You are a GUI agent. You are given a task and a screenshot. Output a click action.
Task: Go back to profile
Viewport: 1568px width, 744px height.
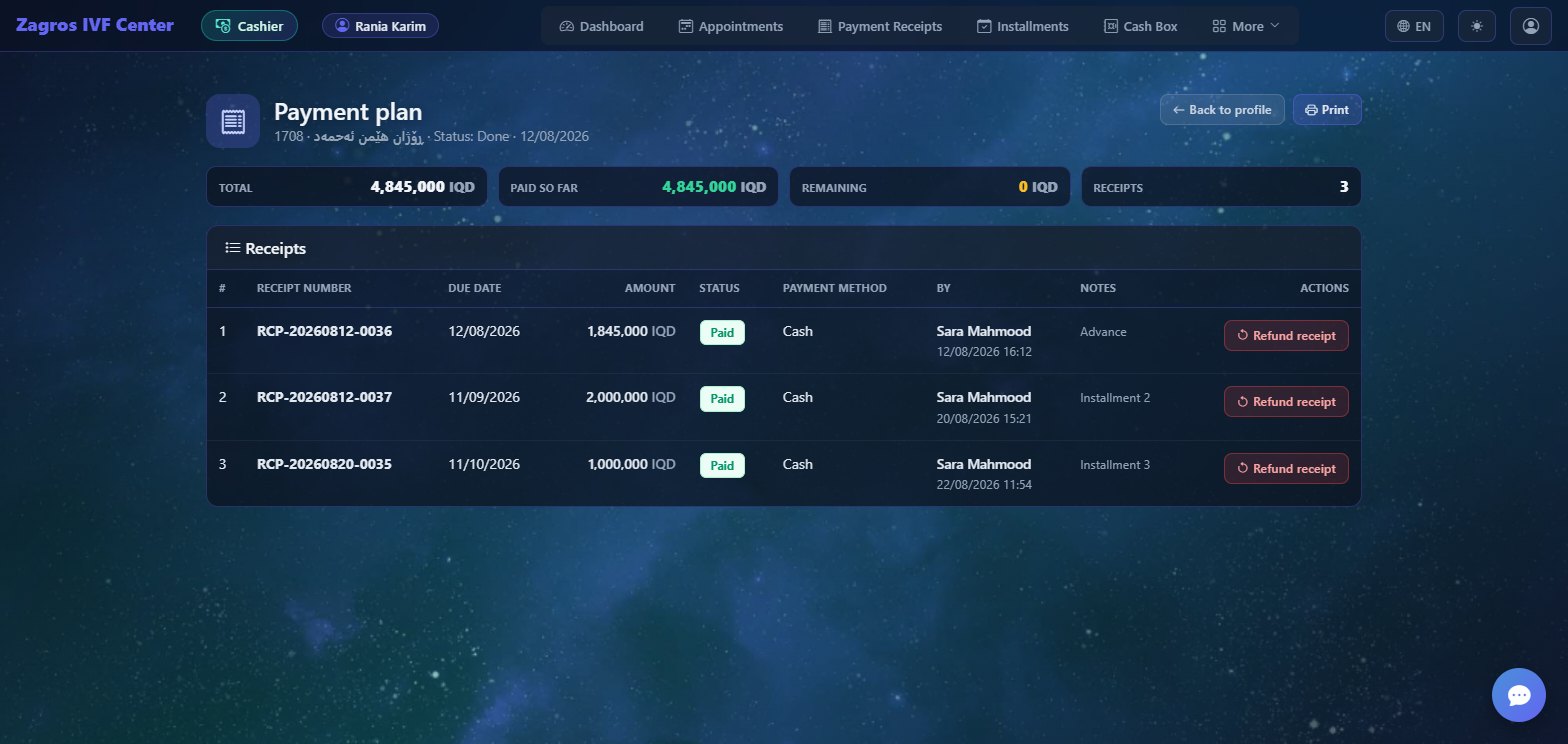pos(1222,110)
